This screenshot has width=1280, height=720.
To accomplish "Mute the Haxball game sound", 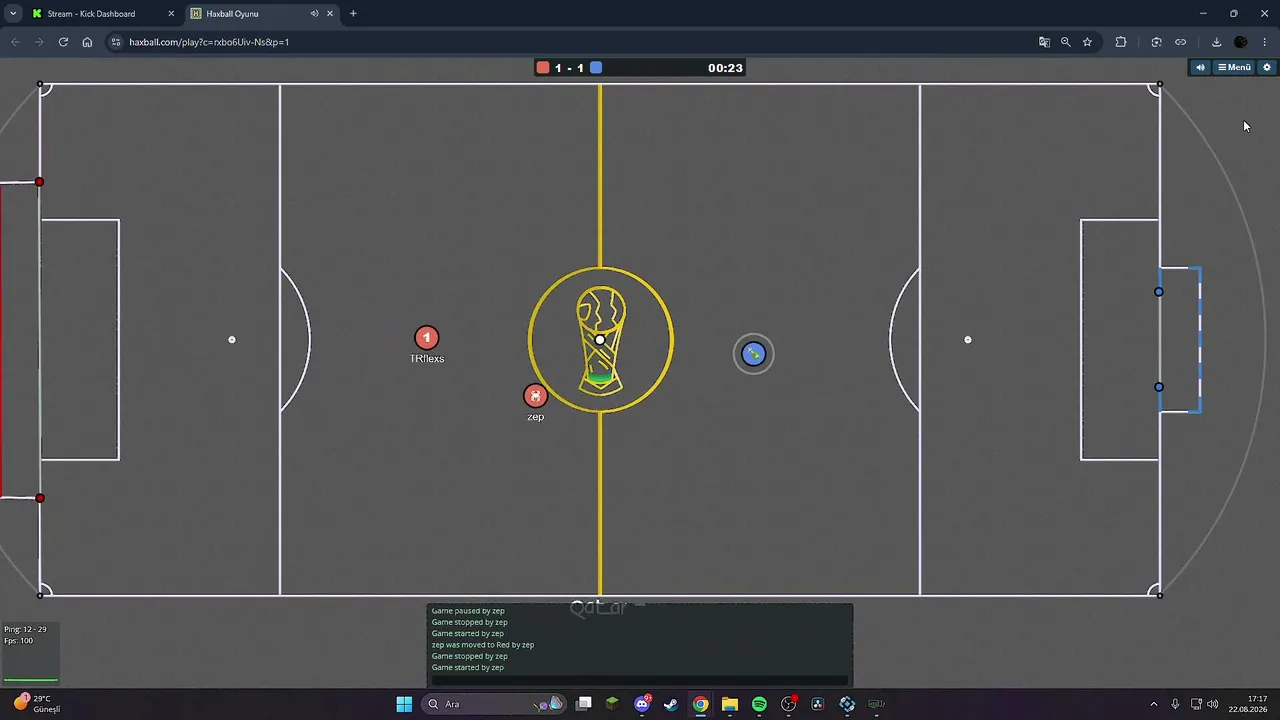I will (x=1200, y=67).
